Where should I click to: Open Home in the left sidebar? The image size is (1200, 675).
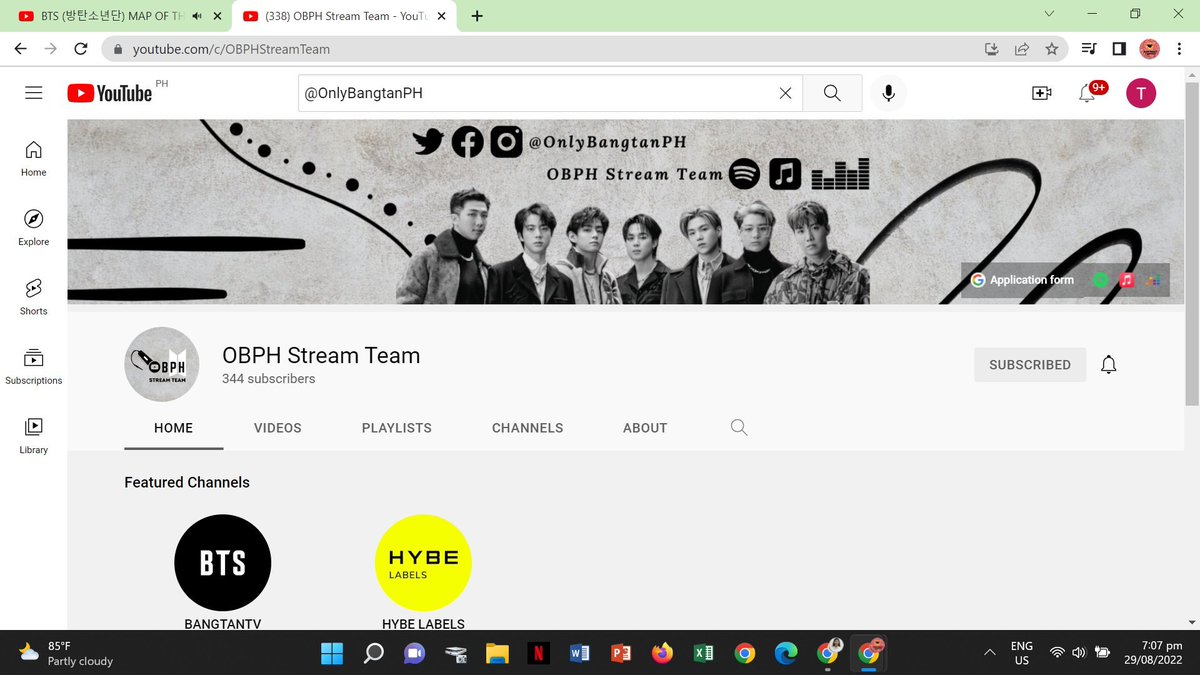(x=34, y=159)
